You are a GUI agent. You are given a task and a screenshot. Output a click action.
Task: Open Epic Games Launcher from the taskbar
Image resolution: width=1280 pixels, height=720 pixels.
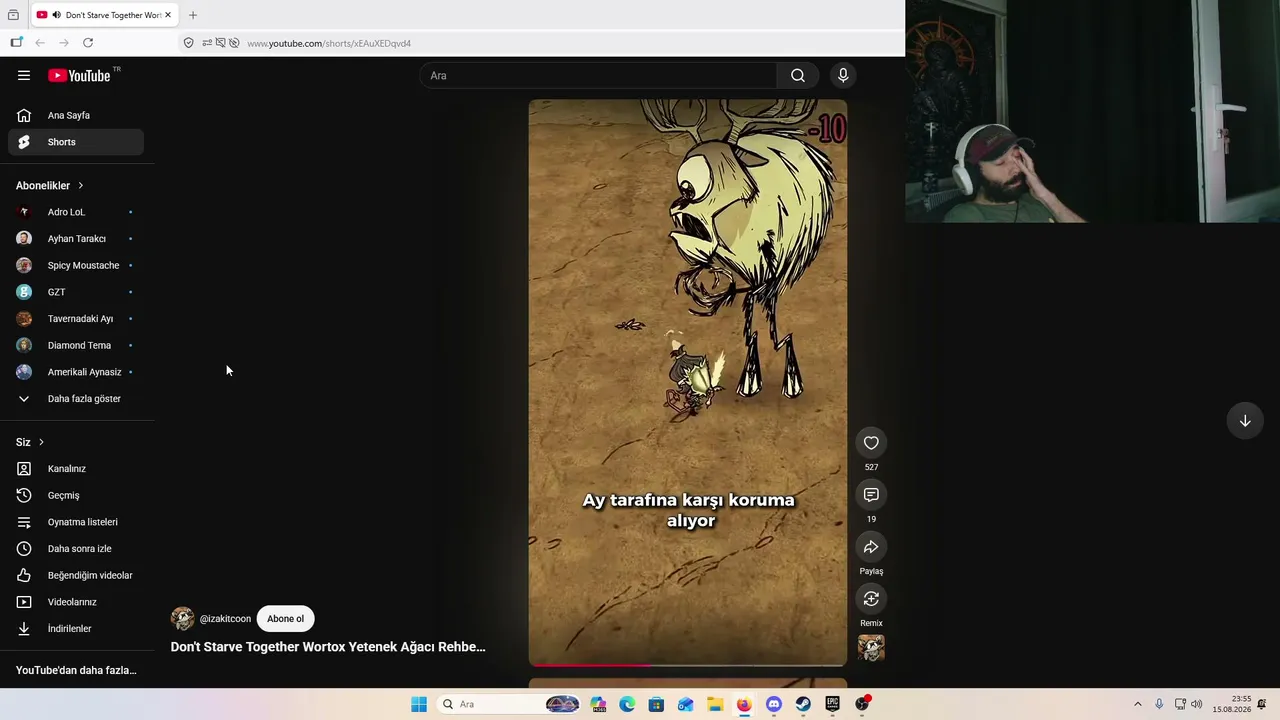click(x=832, y=704)
